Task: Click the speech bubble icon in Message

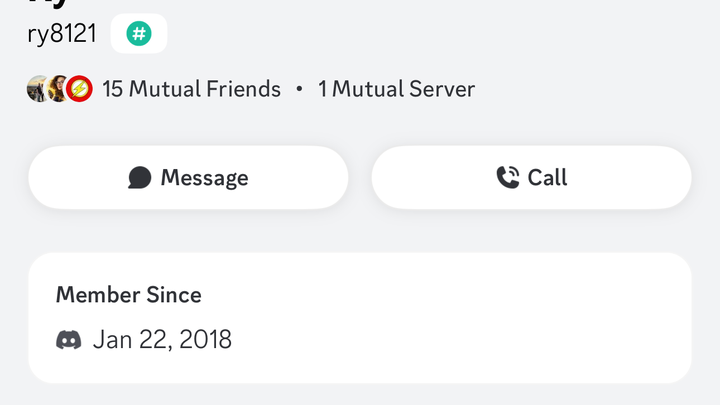Action: (x=140, y=178)
